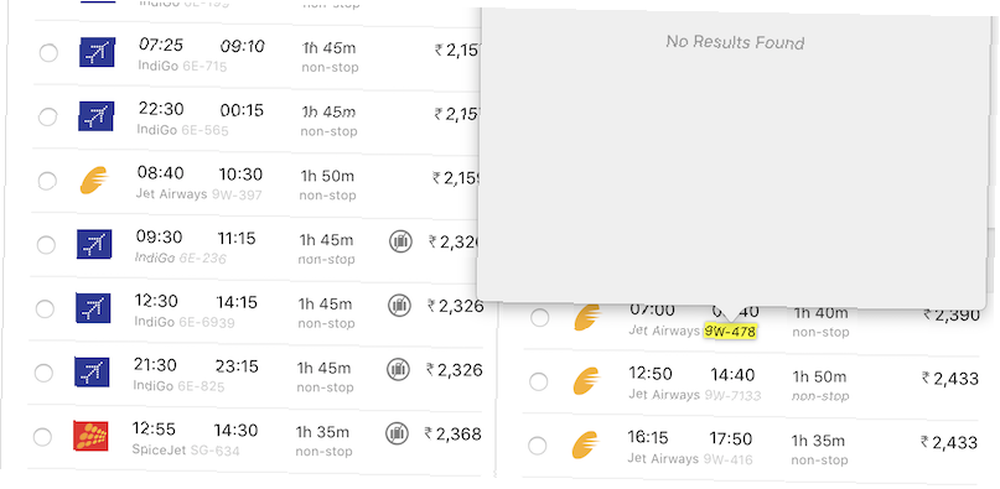Select radio button for IndiGo 6E-565 flight

point(47,118)
